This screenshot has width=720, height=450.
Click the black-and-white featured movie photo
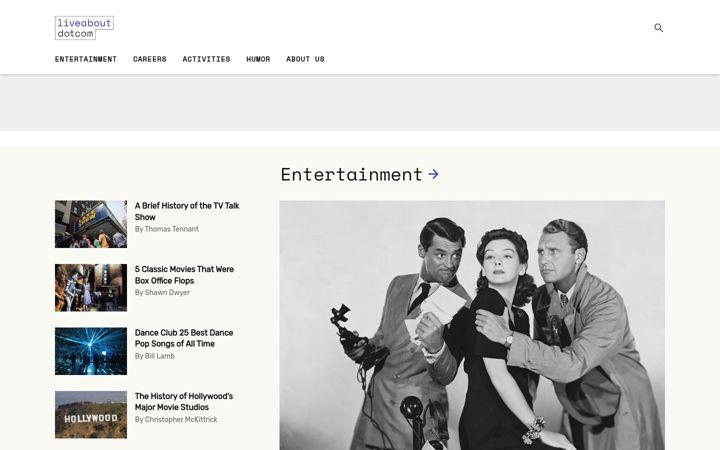(472, 325)
